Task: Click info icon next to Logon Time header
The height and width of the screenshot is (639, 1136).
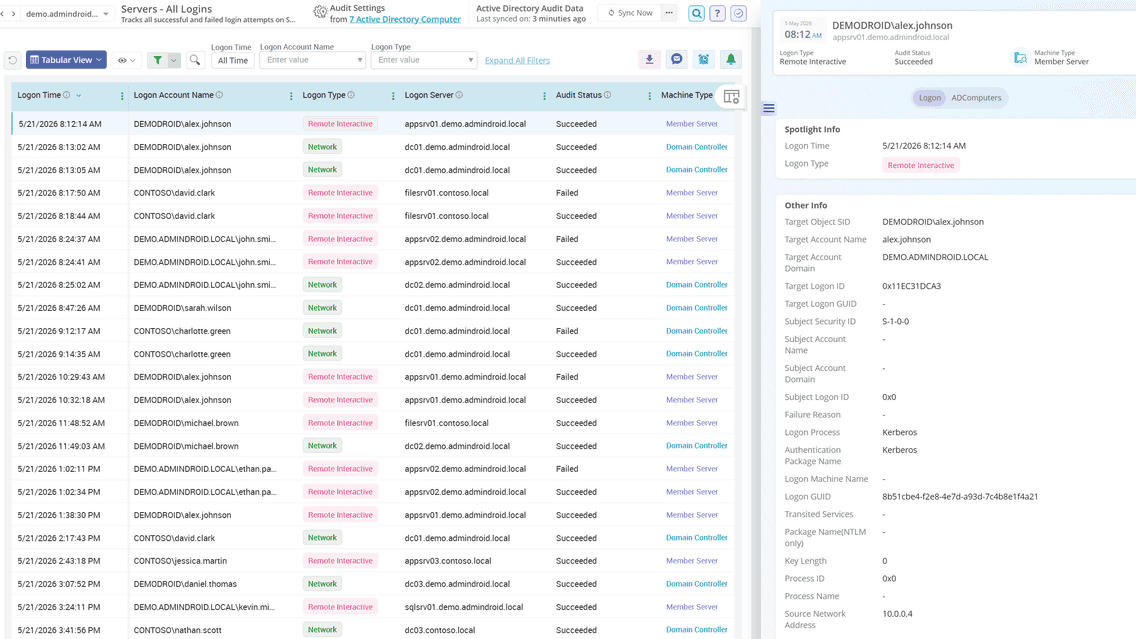Action: coord(67,95)
